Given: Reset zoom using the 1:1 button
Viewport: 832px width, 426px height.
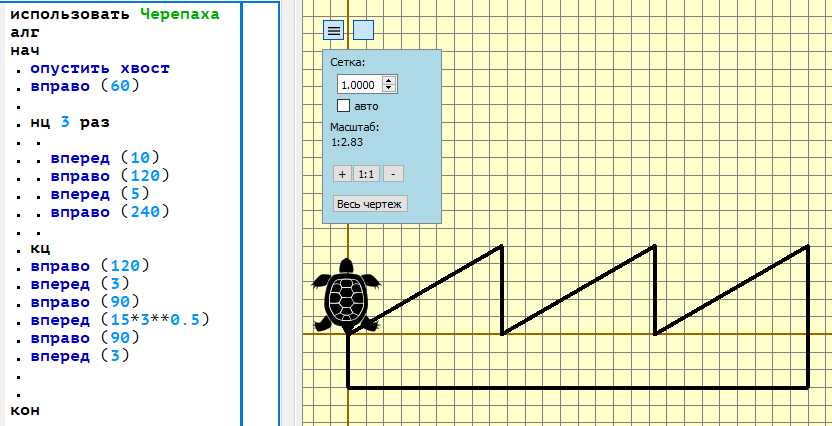Looking at the screenshot, I should (367, 174).
